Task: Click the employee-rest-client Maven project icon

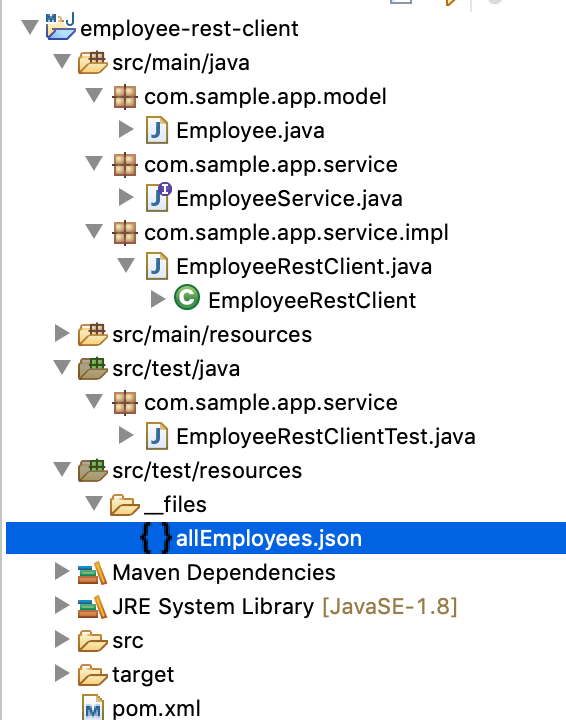Action: (x=61, y=27)
